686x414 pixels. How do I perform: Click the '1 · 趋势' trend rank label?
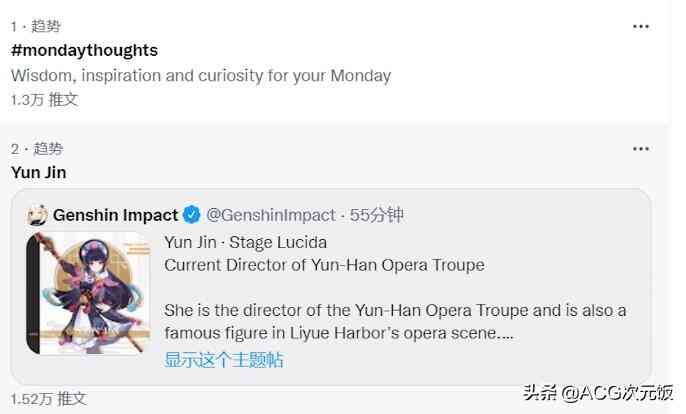point(36,26)
